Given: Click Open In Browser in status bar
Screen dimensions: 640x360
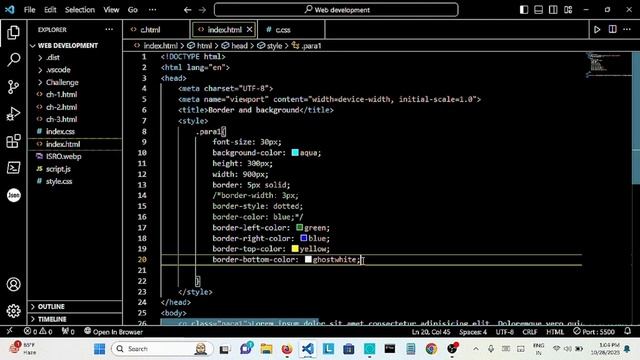Looking at the screenshot, I should [x=113, y=331].
